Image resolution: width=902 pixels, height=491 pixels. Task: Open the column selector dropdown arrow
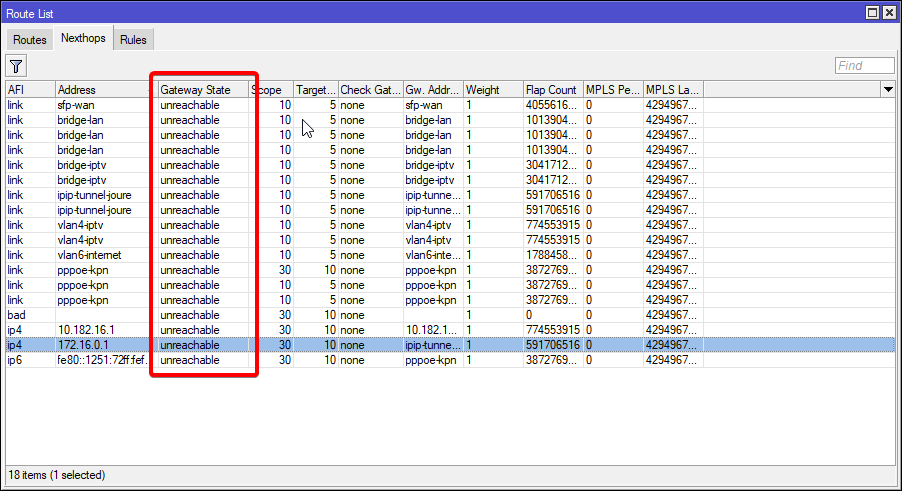(x=888, y=90)
